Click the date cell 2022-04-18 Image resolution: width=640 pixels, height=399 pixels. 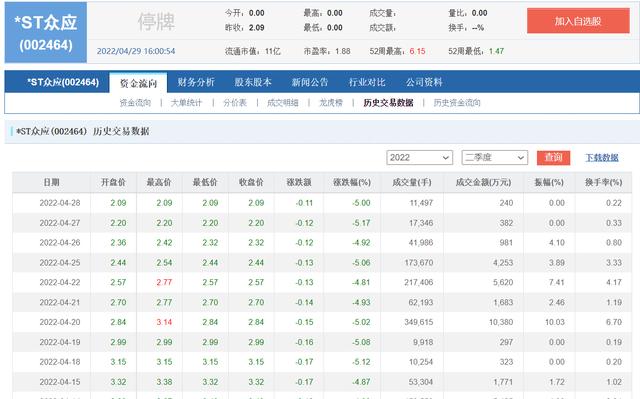point(60,362)
